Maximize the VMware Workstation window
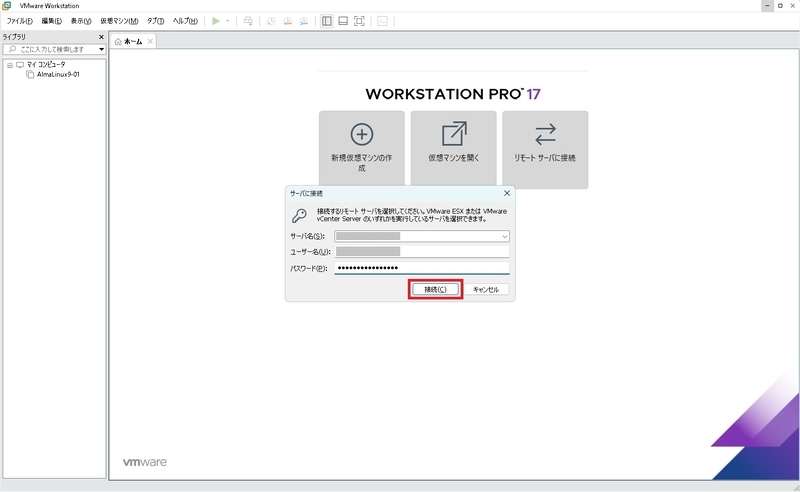This screenshot has width=800, height=492. tap(780, 6)
